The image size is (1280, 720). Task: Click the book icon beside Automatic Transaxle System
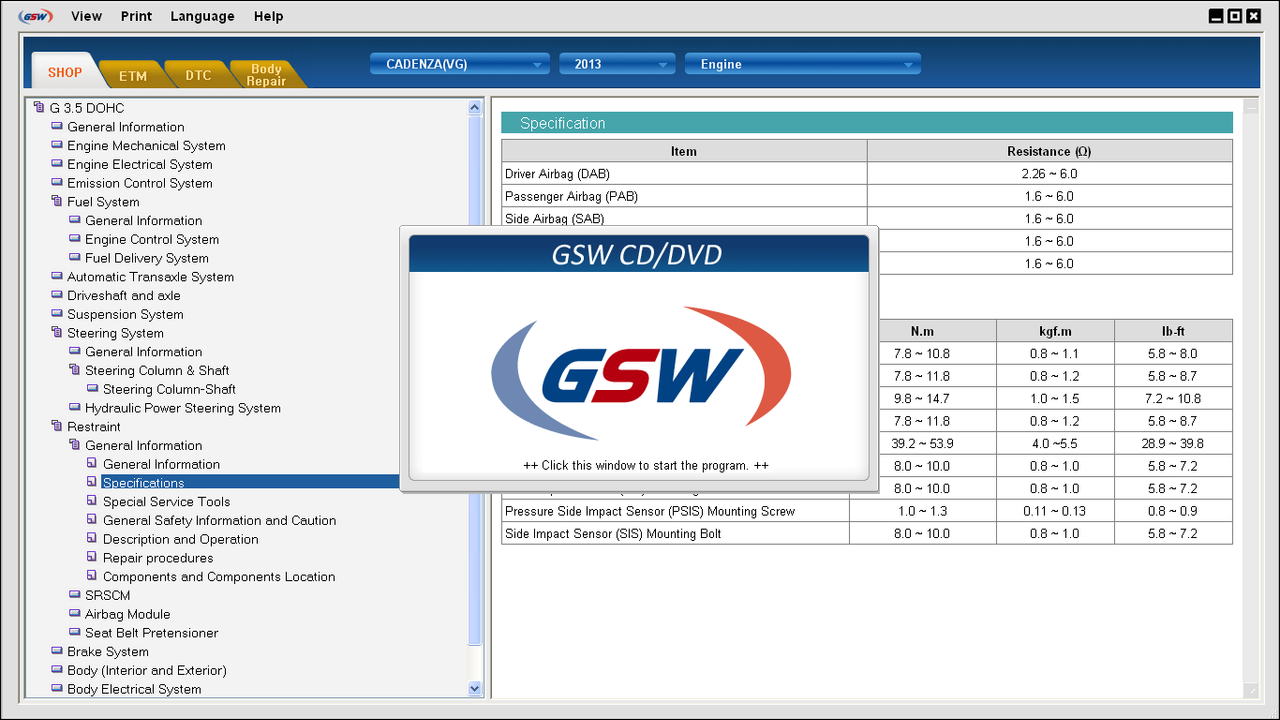click(x=57, y=277)
